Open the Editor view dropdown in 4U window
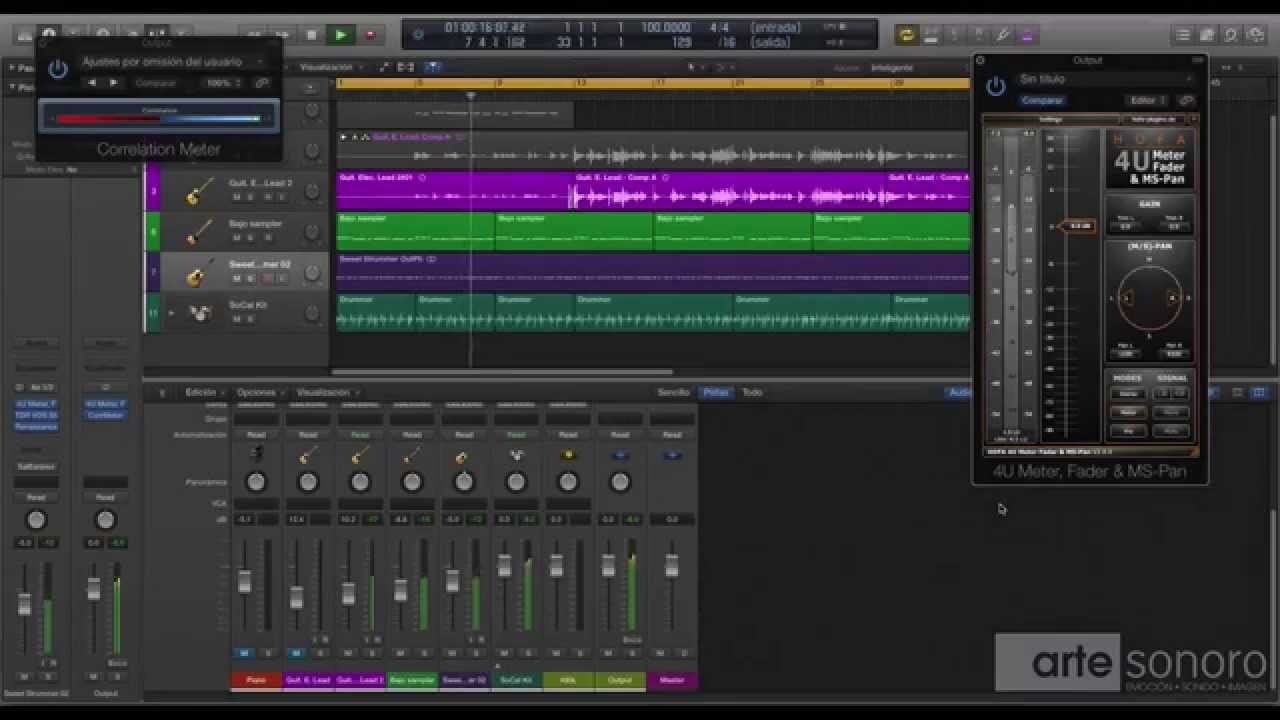The height and width of the screenshot is (720, 1280). click(x=1147, y=101)
